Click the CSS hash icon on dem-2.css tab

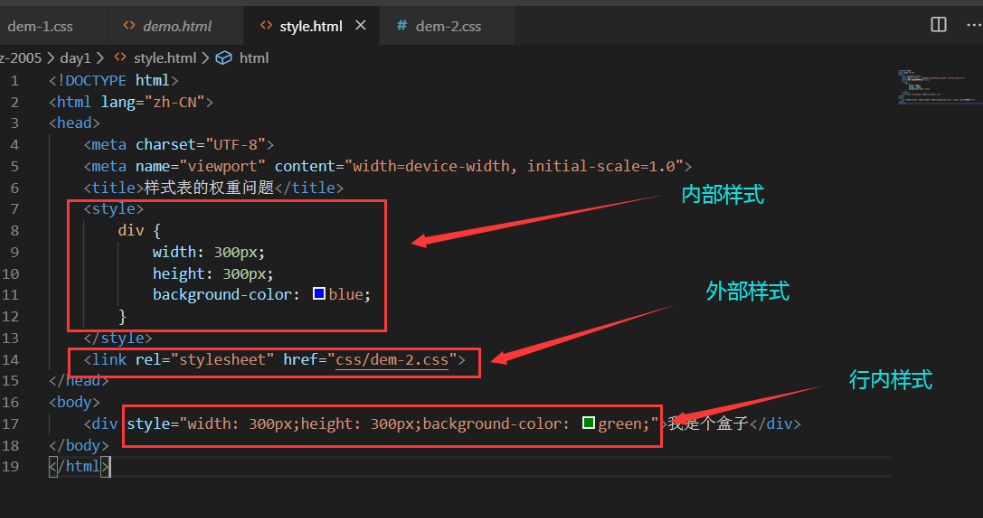click(x=402, y=26)
